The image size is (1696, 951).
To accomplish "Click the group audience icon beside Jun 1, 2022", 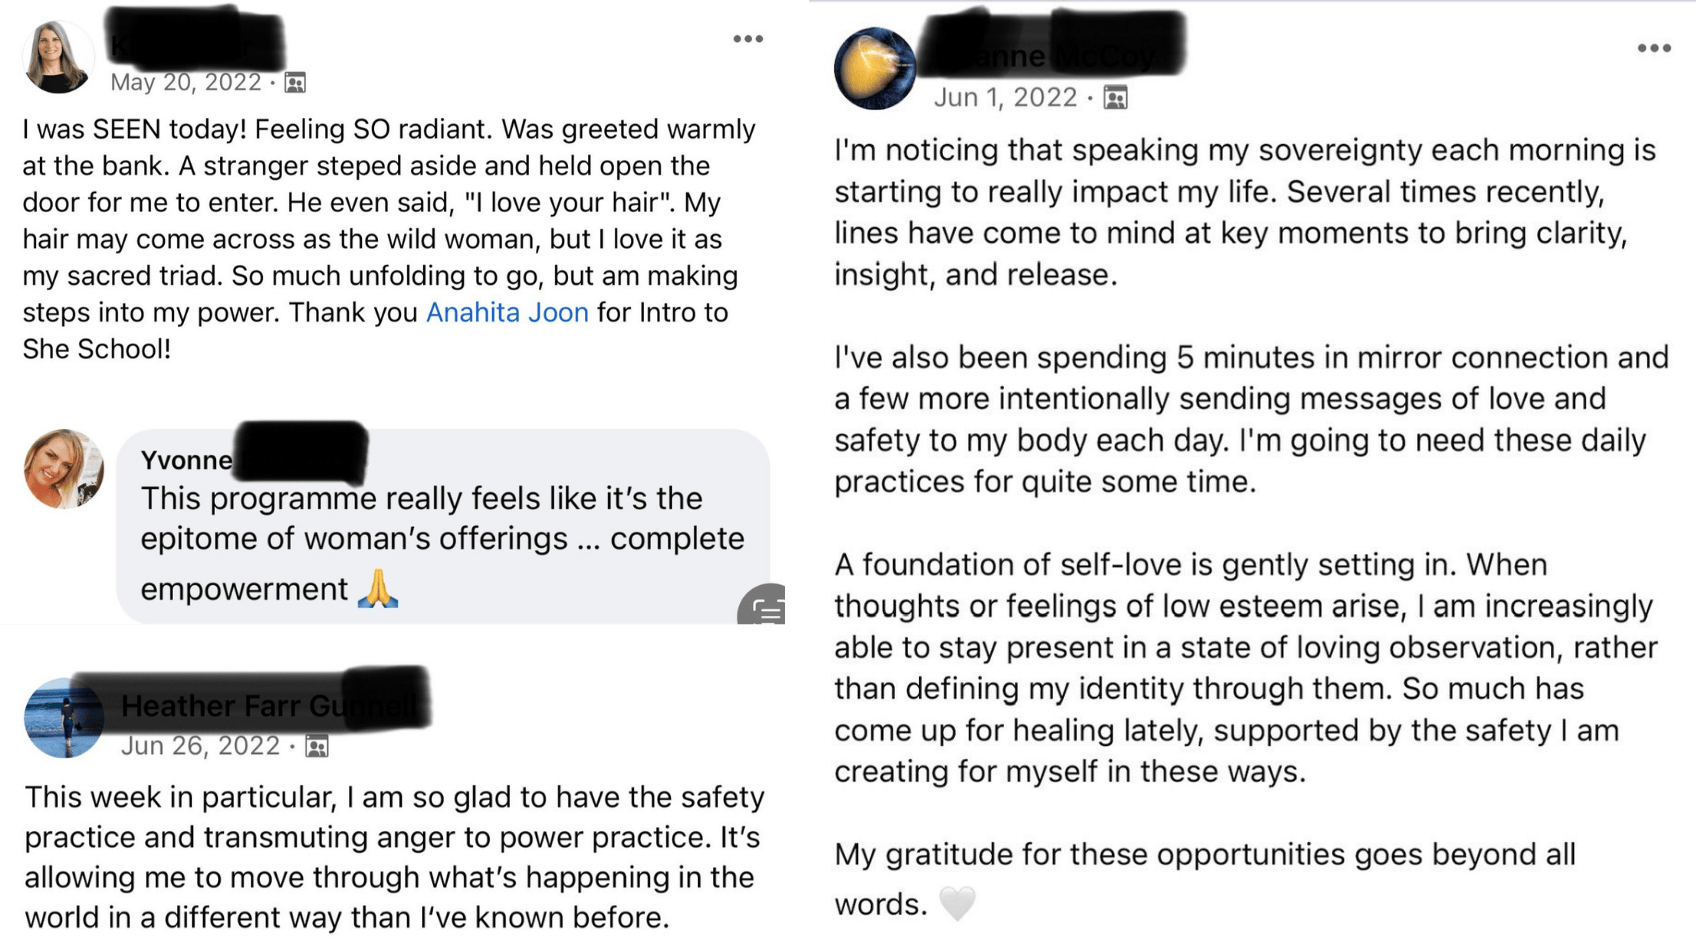I will pos(1115,97).
